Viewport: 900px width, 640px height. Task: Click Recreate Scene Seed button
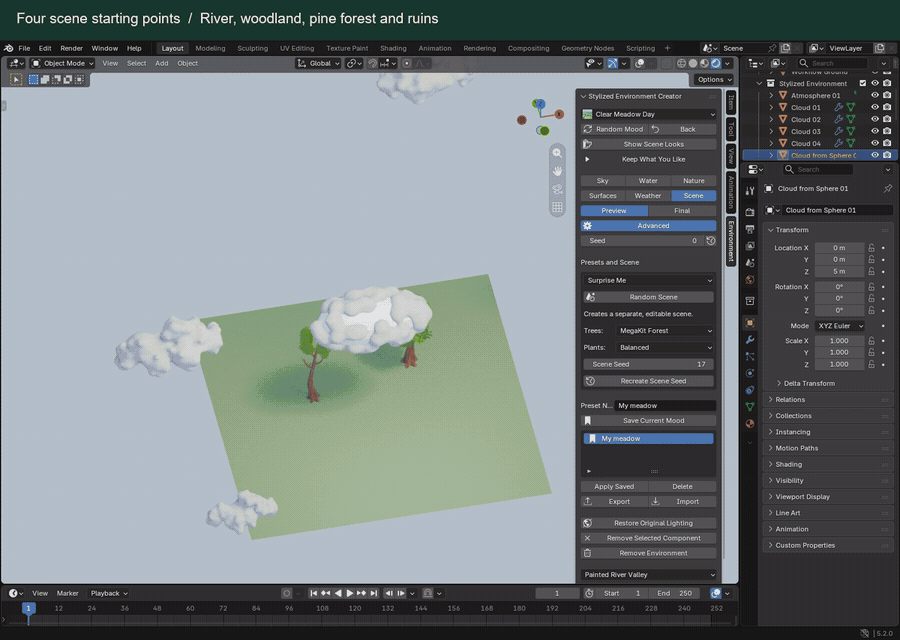click(x=649, y=381)
